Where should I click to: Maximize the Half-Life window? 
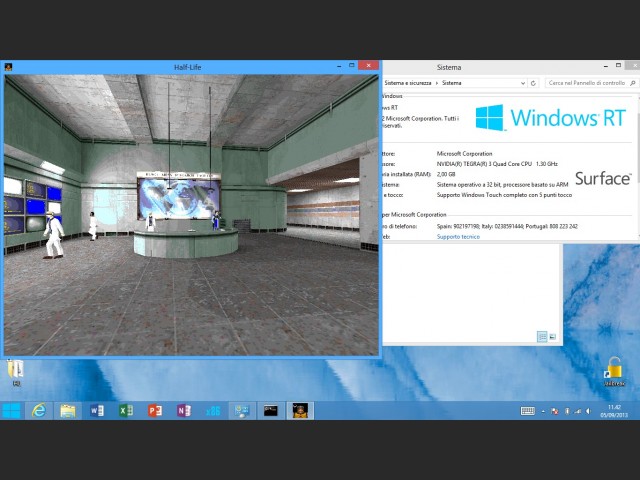[x=351, y=65]
